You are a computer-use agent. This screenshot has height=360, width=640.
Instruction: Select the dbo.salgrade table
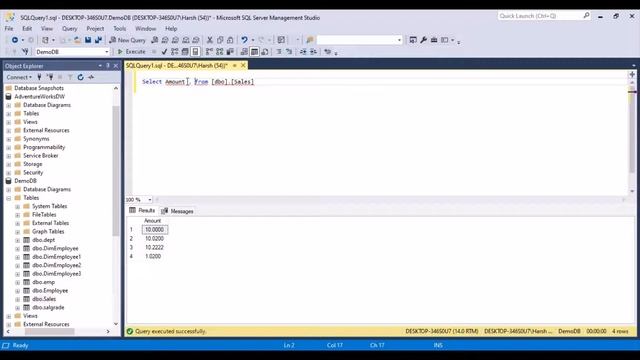click(x=48, y=307)
